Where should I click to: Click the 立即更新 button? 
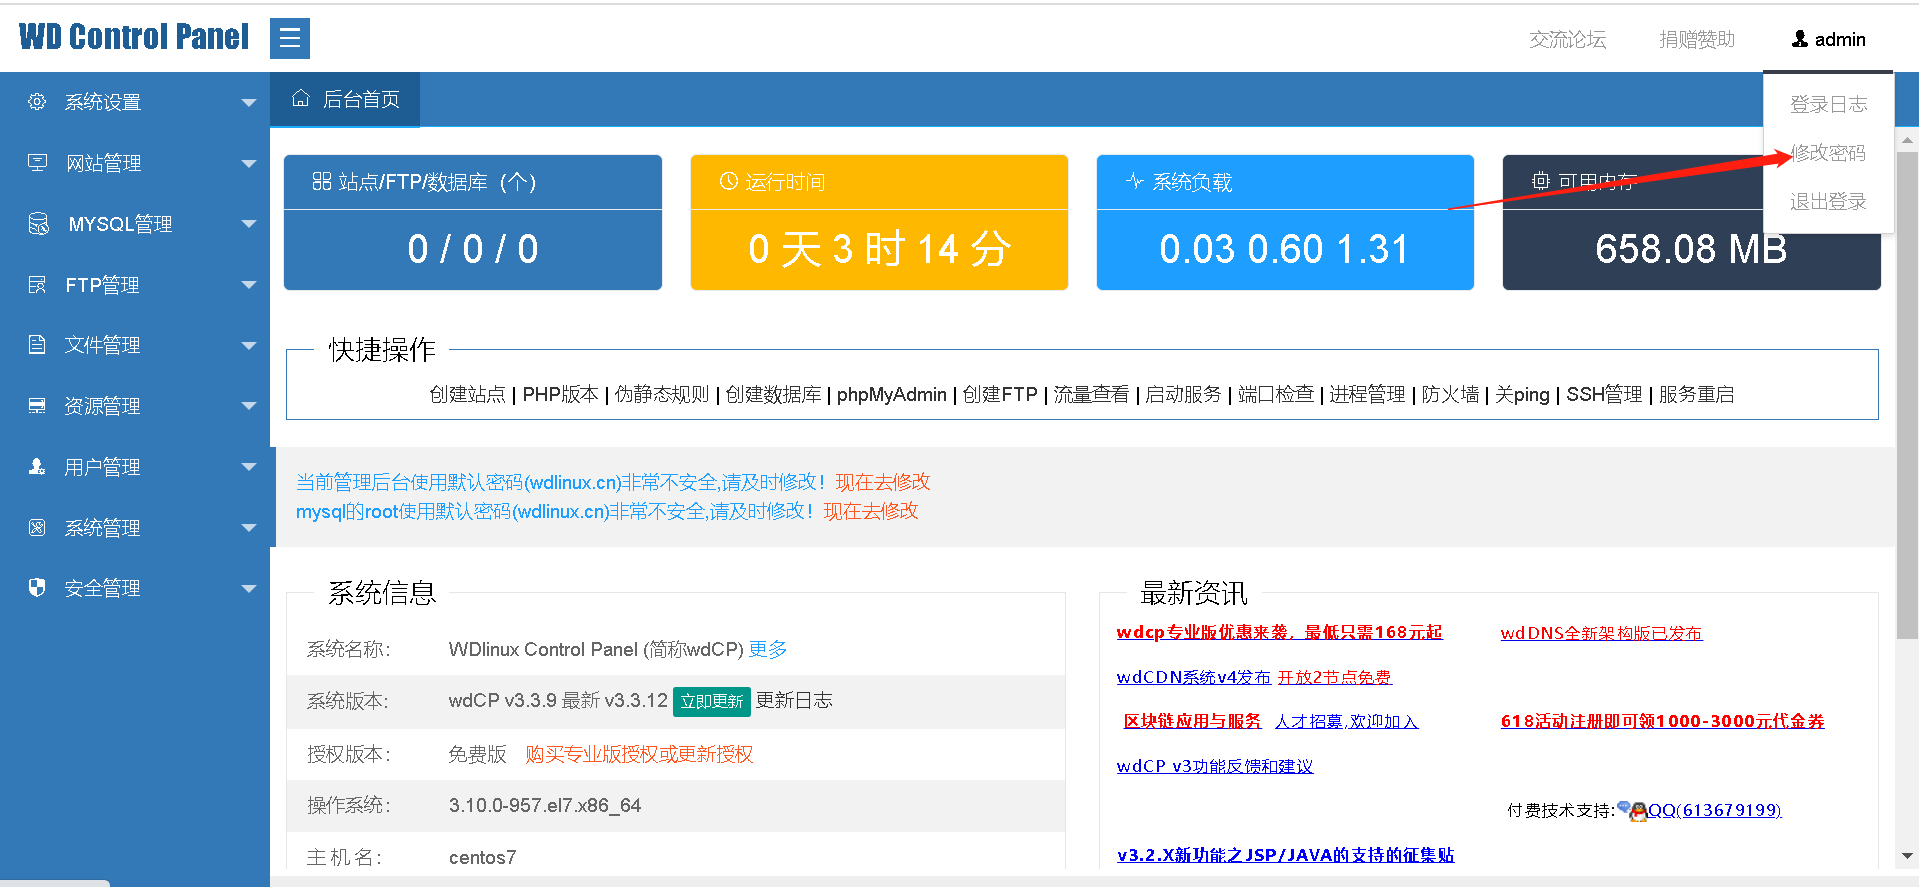point(712,701)
